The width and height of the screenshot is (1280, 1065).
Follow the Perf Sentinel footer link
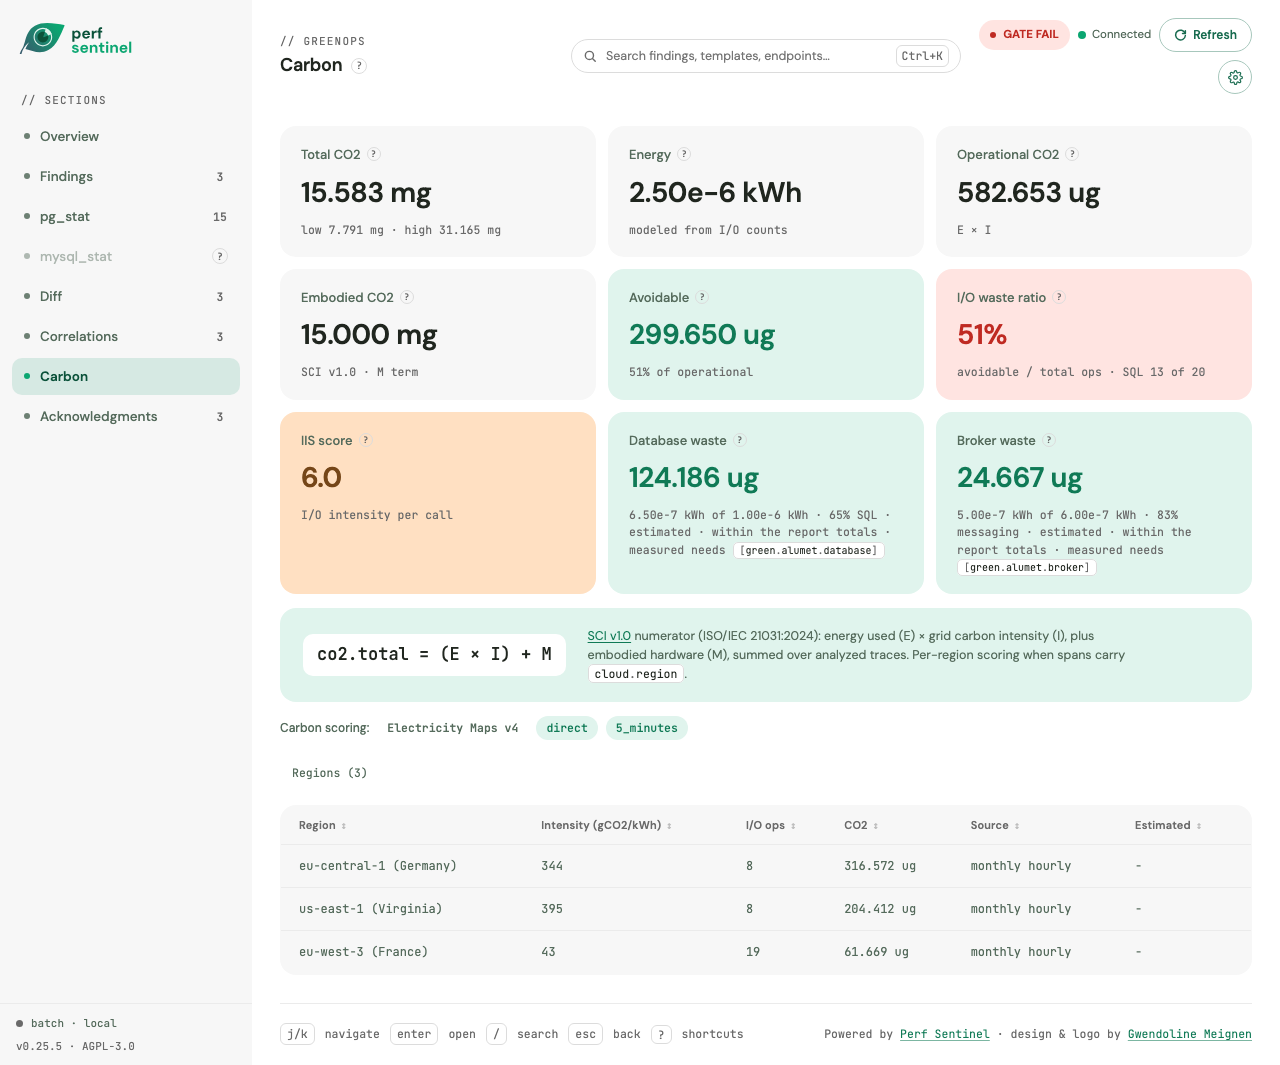click(x=945, y=1034)
